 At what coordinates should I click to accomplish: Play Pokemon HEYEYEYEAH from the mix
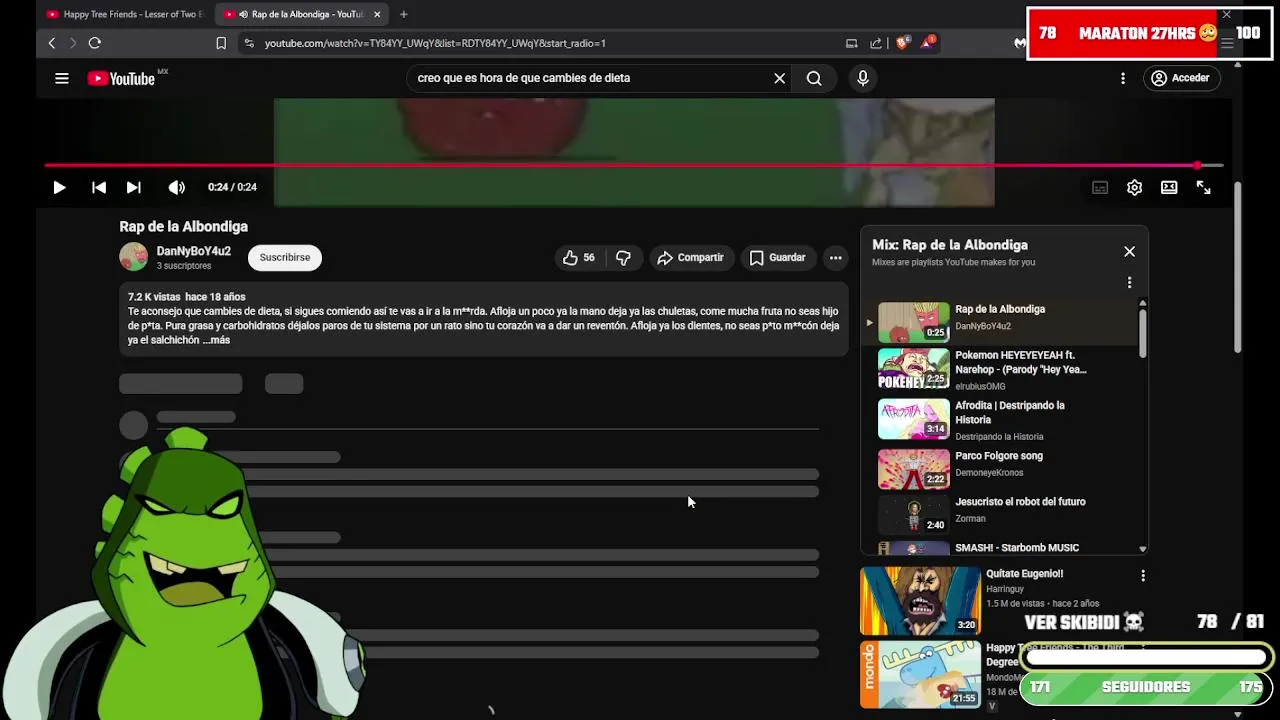click(1000, 369)
